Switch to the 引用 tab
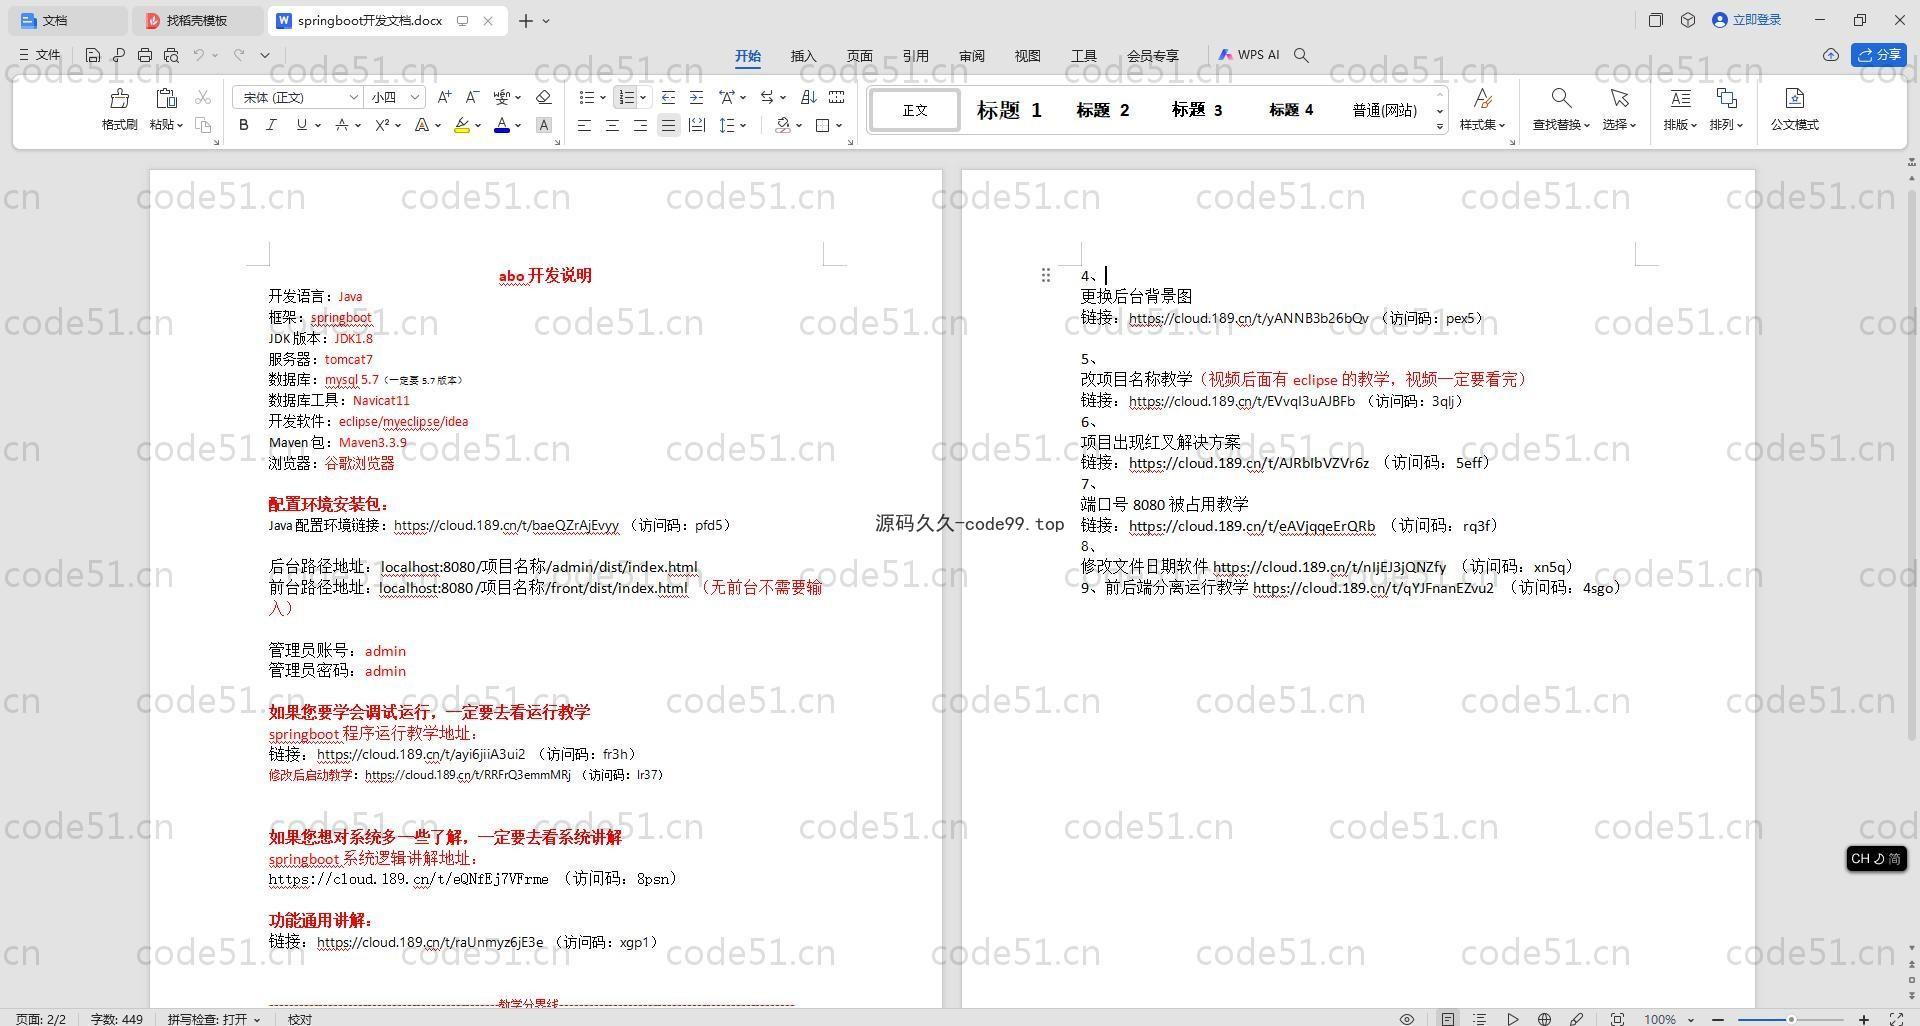1920x1026 pixels. (x=915, y=56)
